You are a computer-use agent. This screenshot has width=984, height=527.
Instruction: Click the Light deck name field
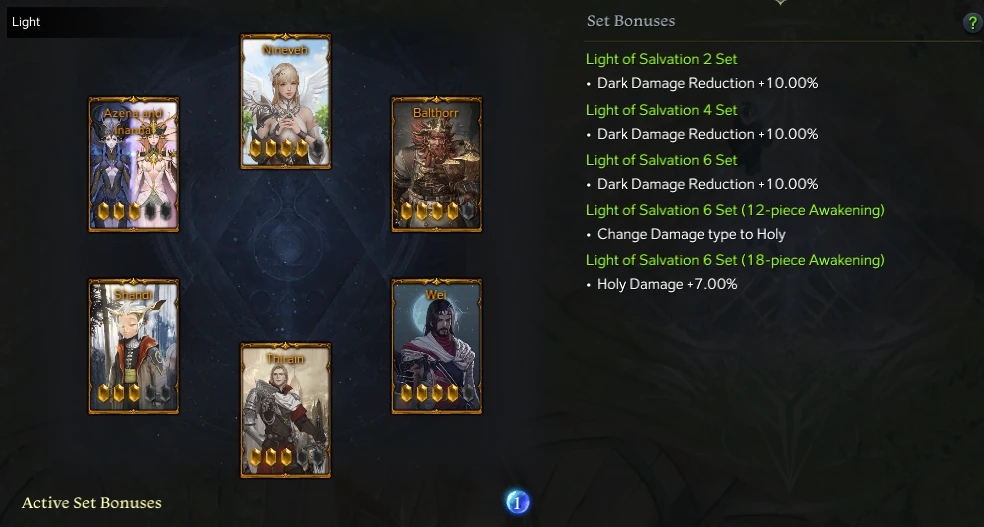(88, 22)
